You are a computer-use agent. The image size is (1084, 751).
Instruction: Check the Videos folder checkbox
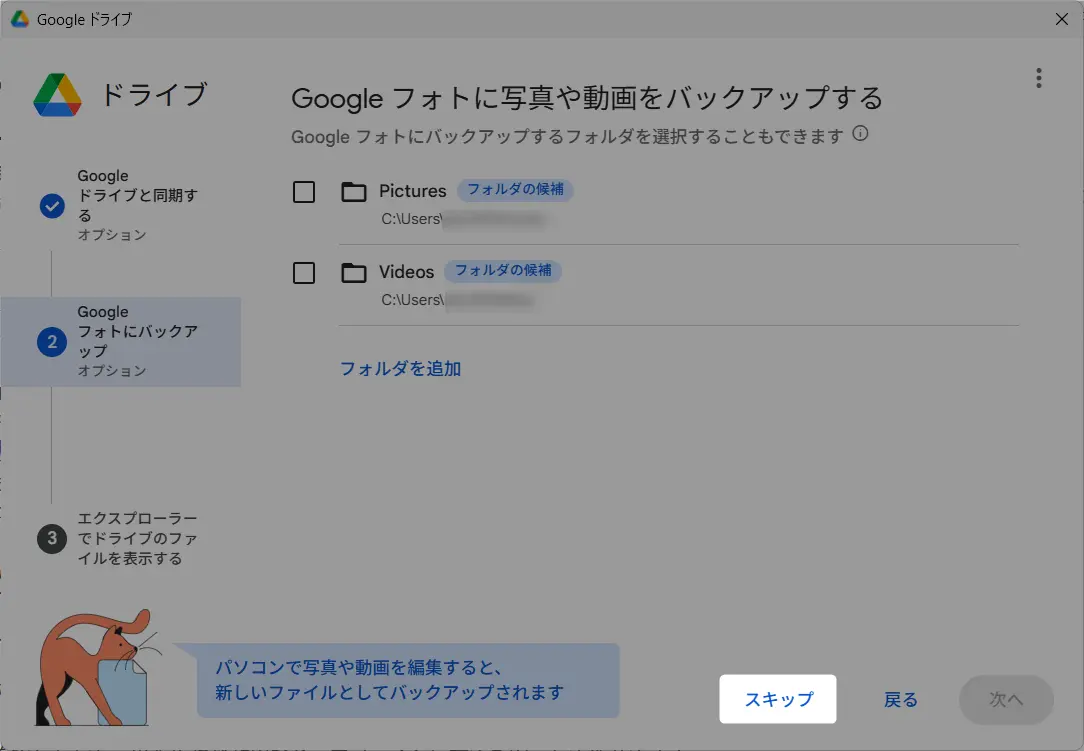[x=304, y=273]
